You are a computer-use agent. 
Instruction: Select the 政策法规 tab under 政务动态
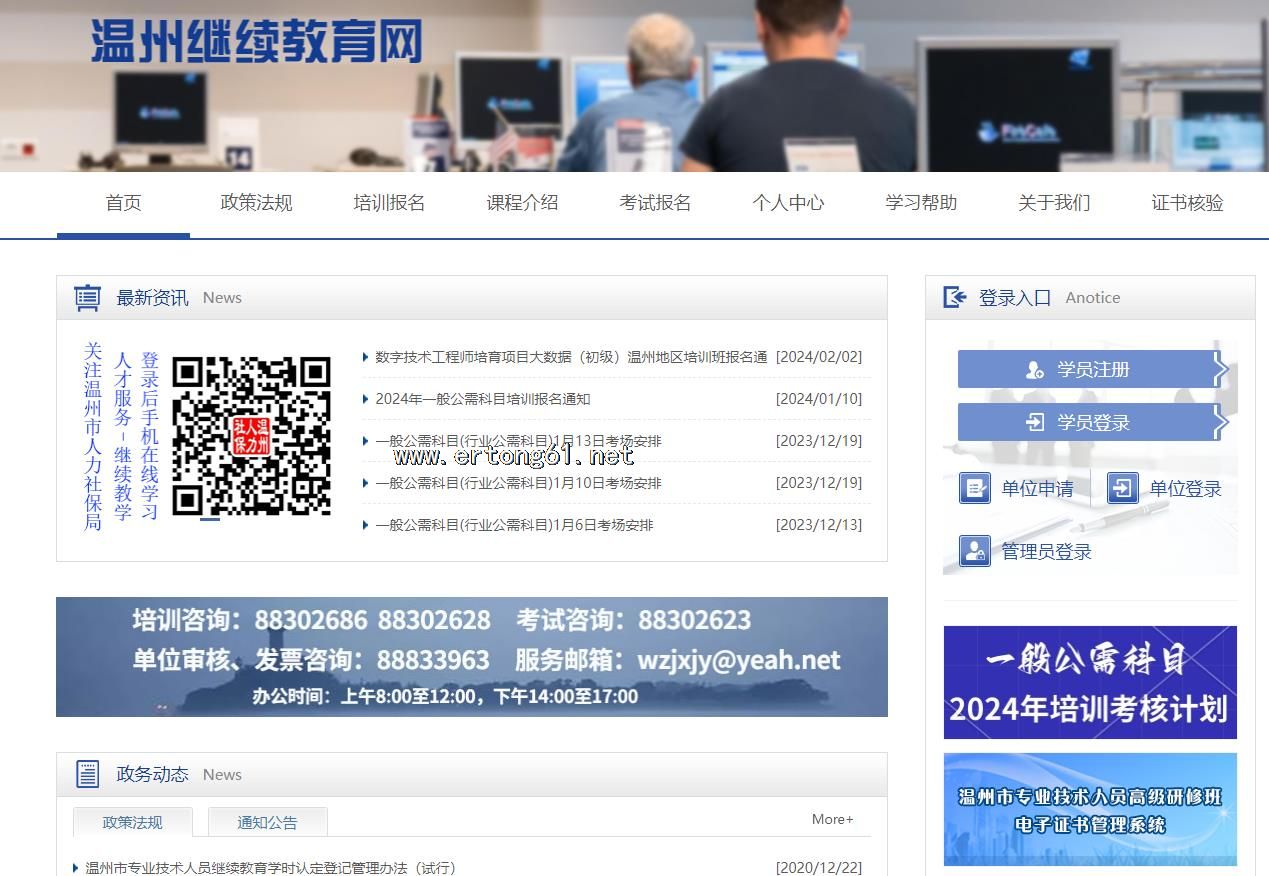tap(132, 822)
